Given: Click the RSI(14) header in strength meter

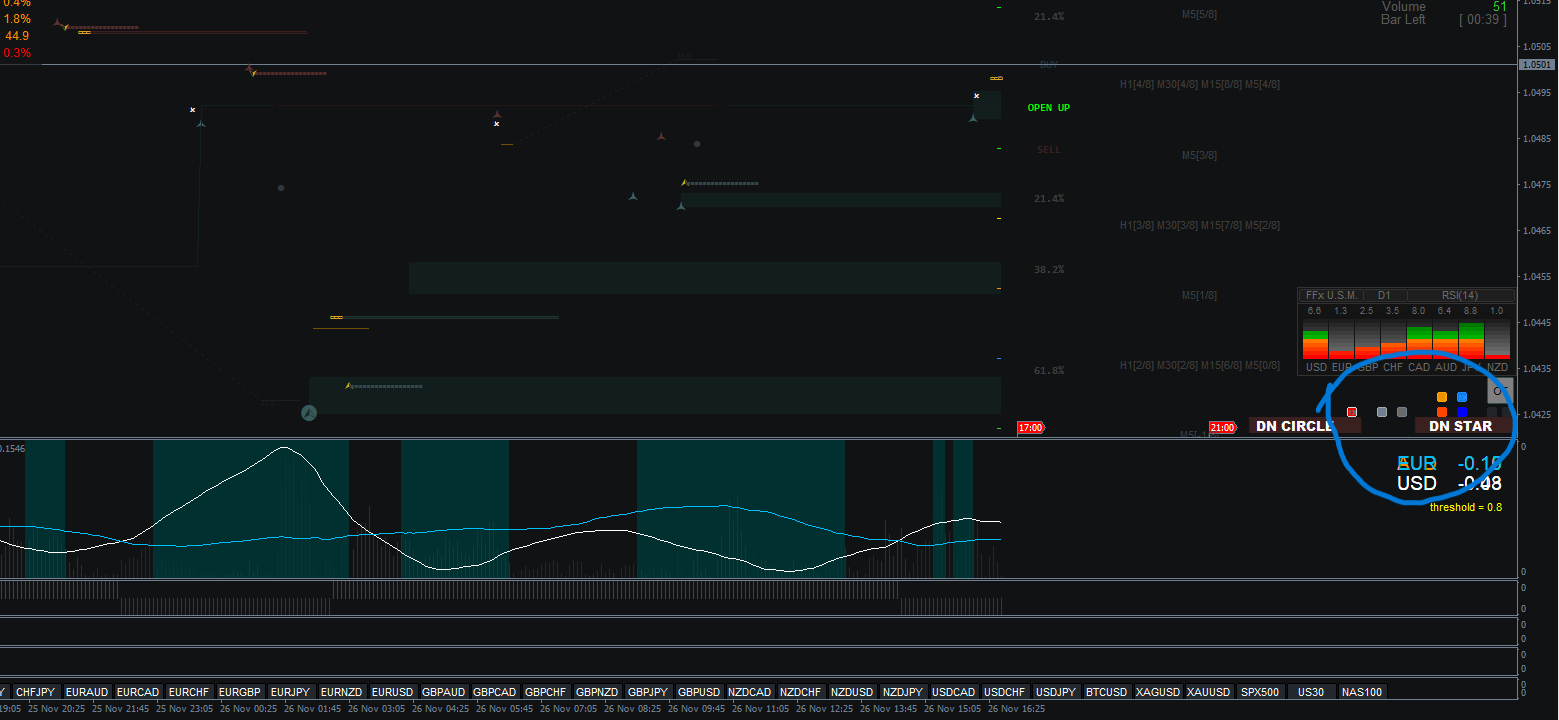Looking at the screenshot, I should (x=1460, y=295).
